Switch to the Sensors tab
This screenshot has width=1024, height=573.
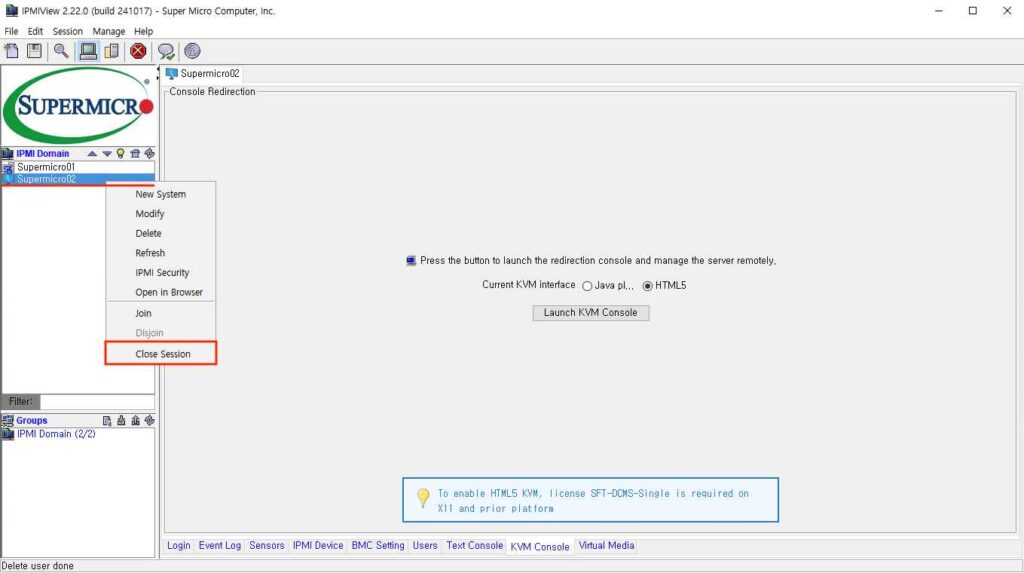pos(266,546)
